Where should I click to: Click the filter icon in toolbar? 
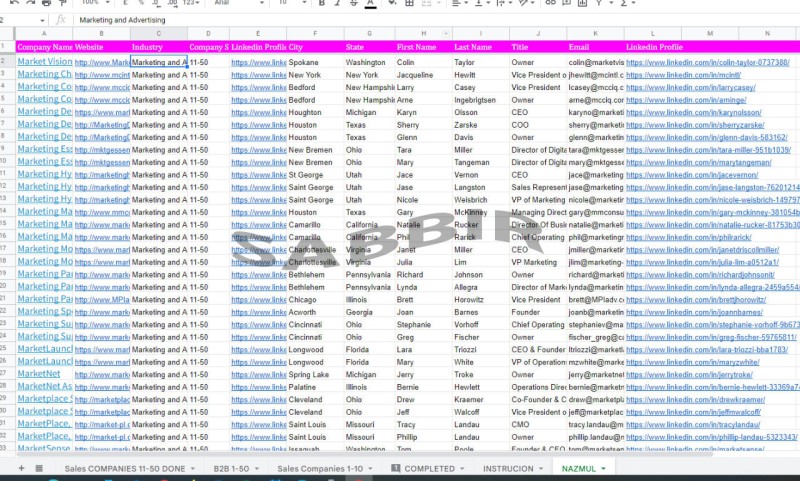601,3
